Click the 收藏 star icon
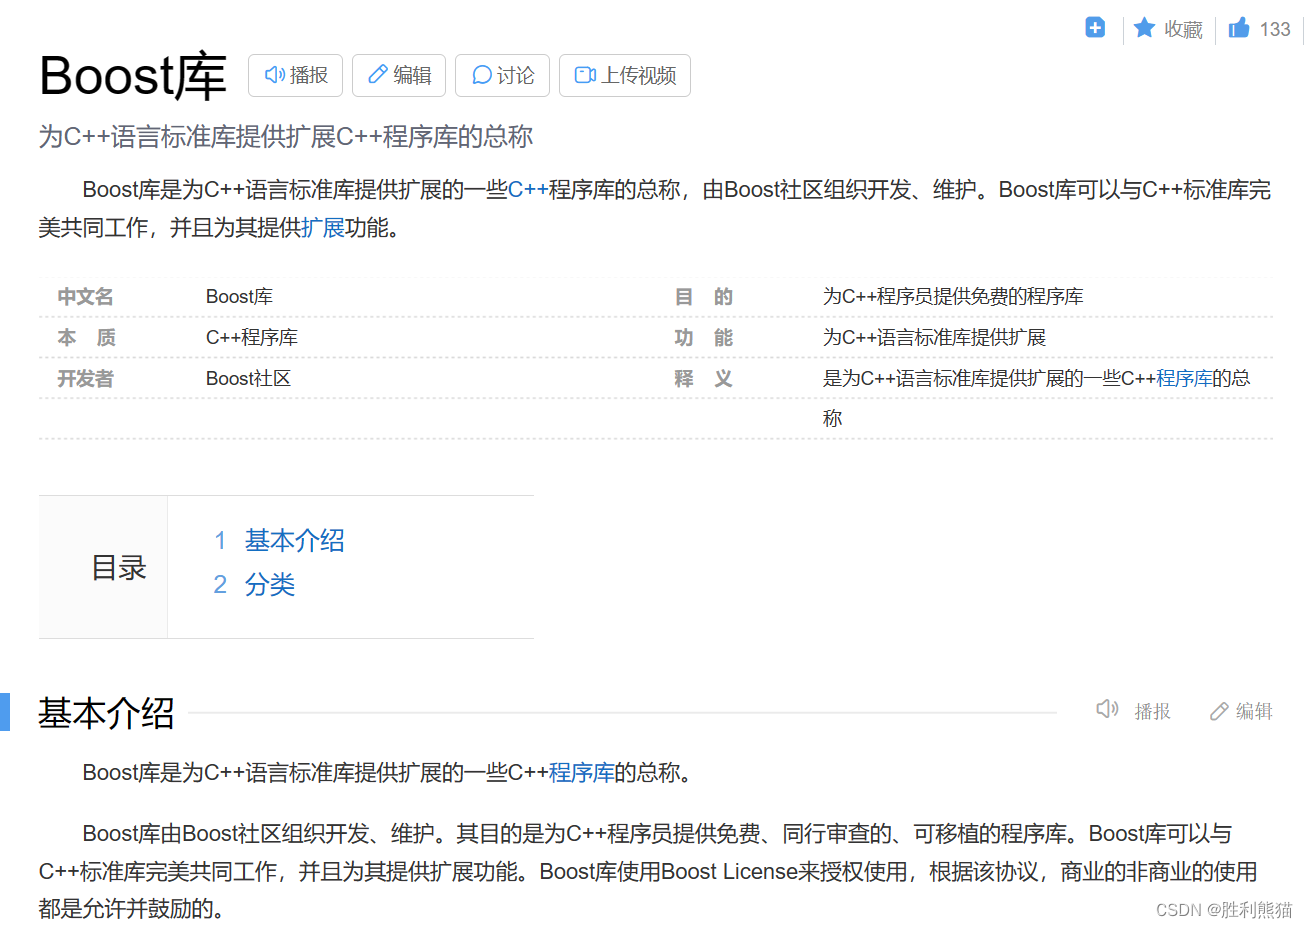The image size is (1308, 928). tap(1144, 28)
